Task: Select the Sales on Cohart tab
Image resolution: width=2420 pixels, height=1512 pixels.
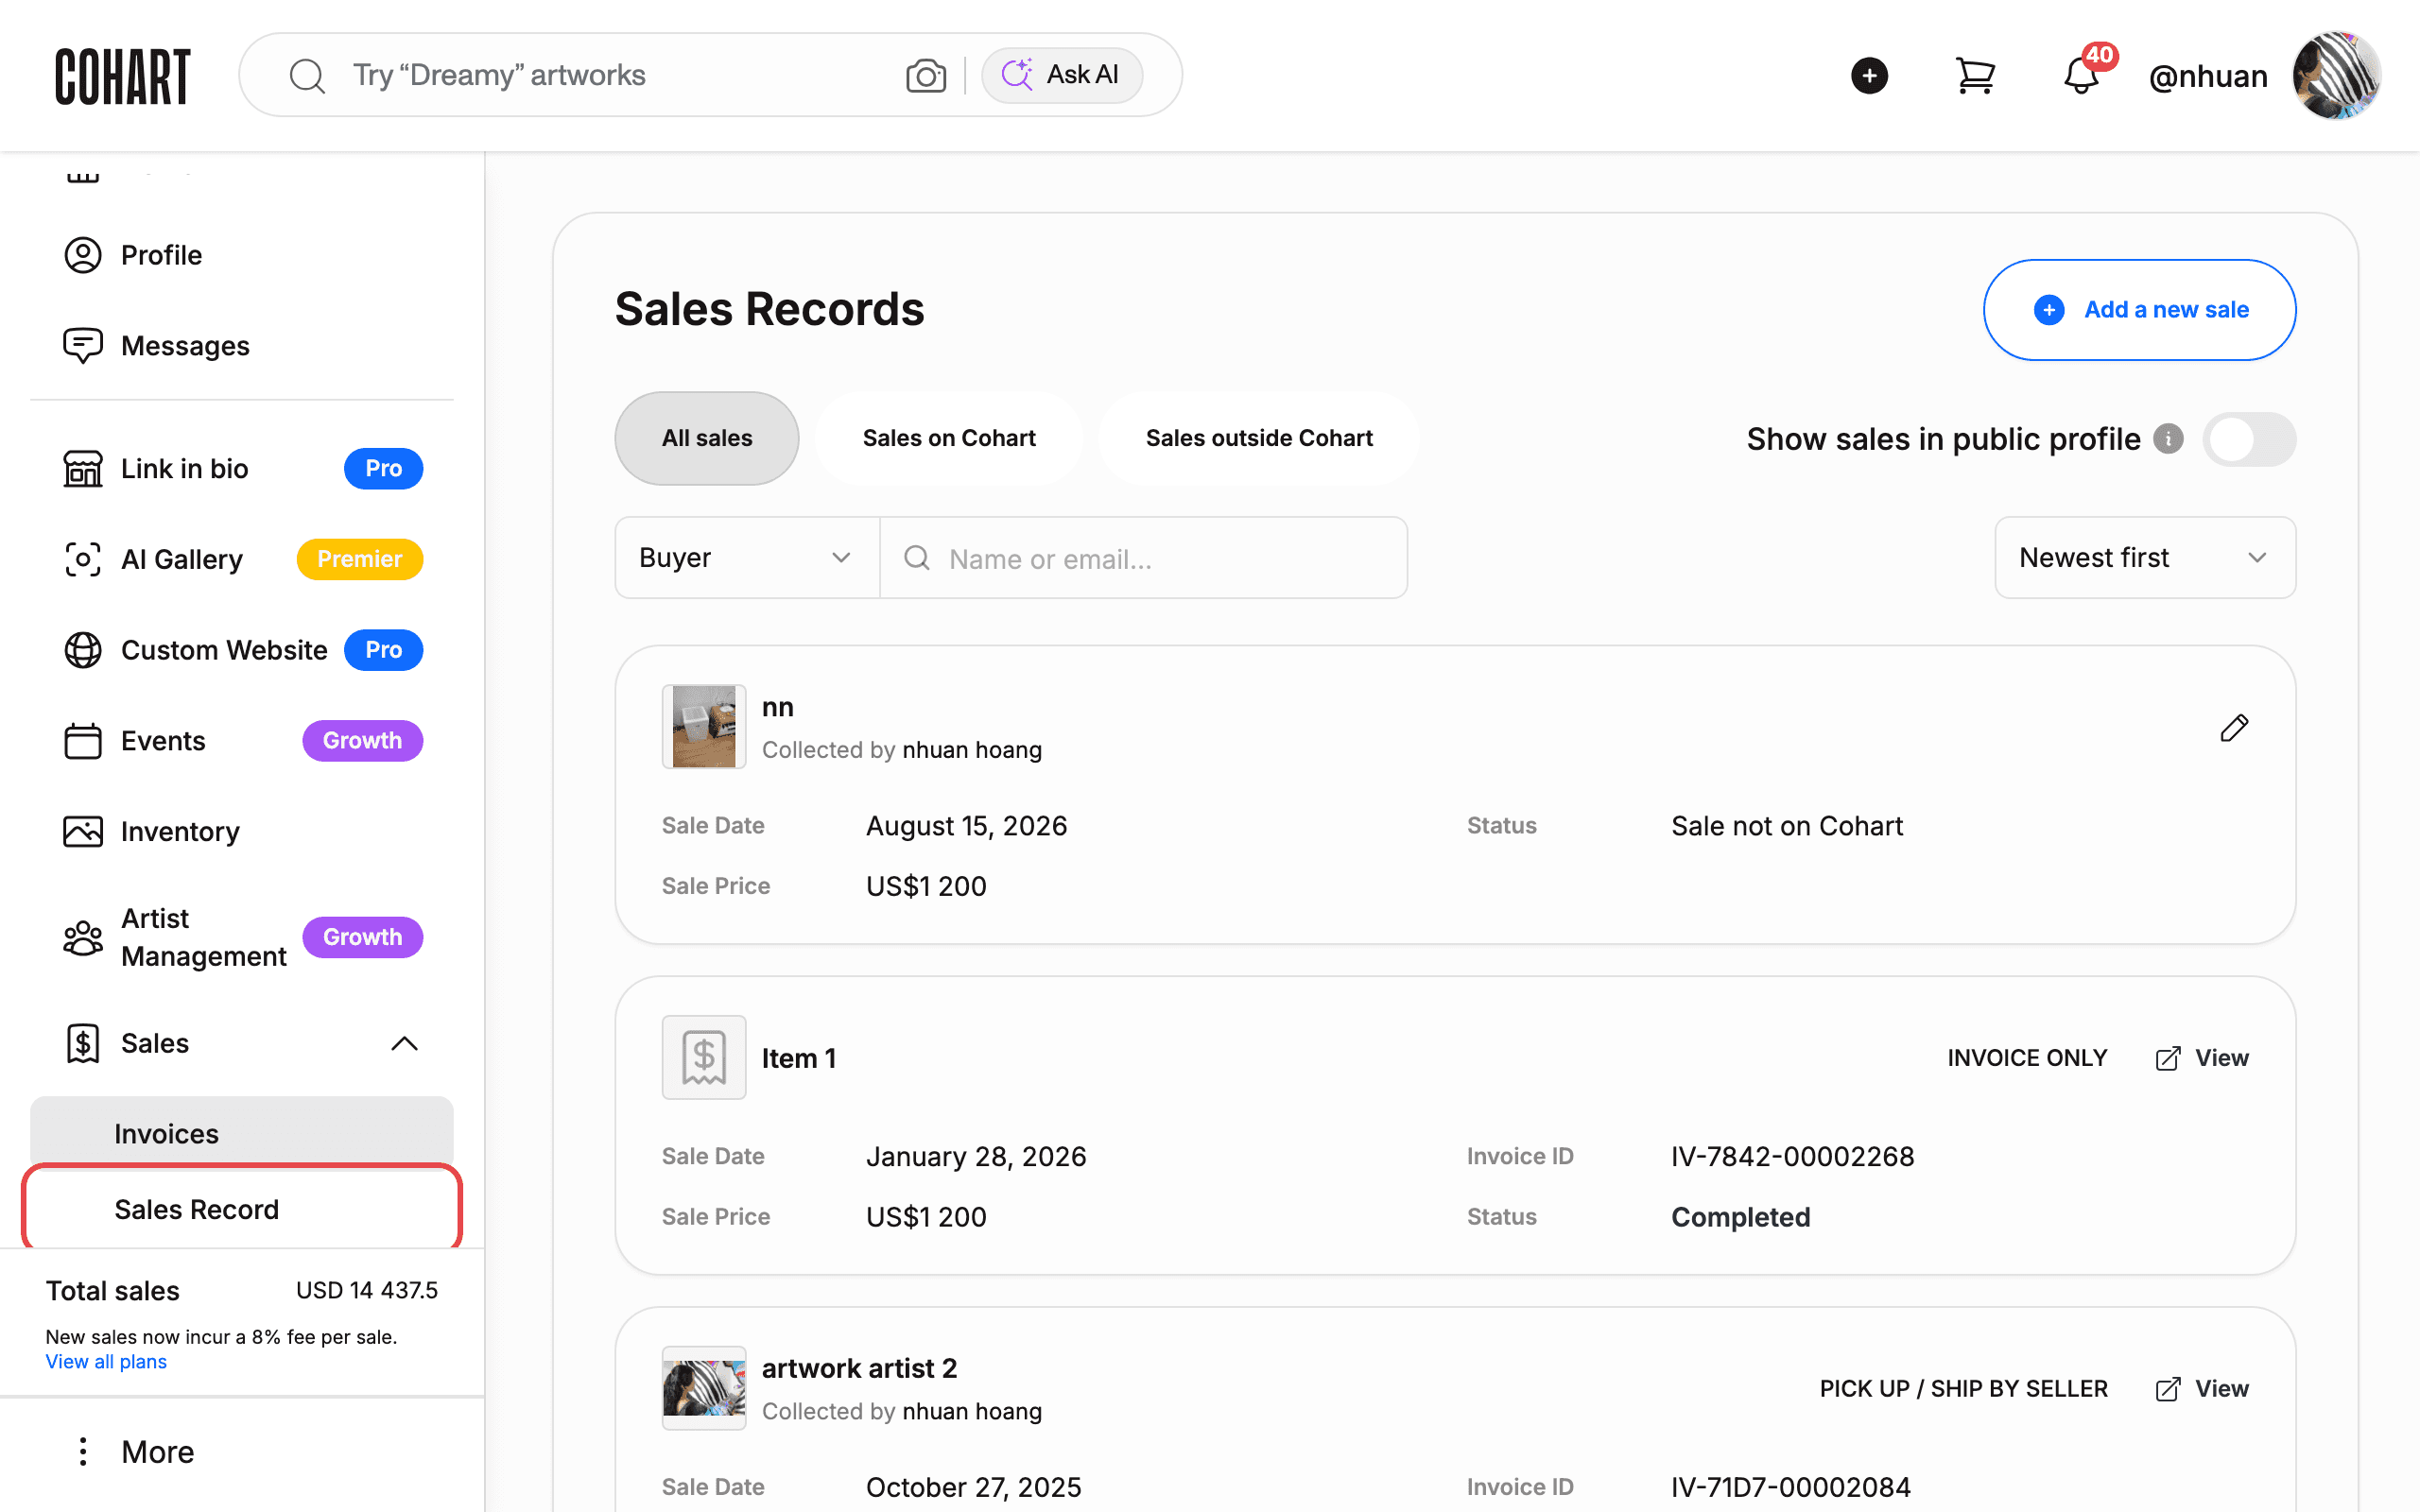Action: point(949,438)
